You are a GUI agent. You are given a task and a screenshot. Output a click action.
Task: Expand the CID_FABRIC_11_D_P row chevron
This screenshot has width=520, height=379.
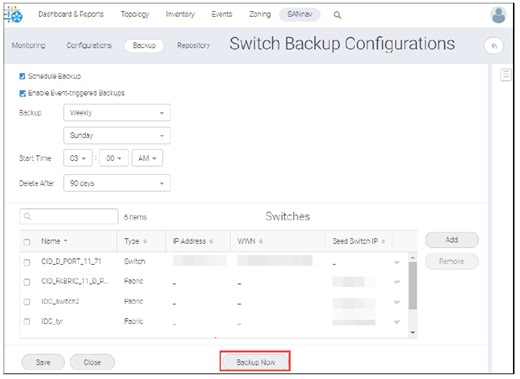pos(397,282)
